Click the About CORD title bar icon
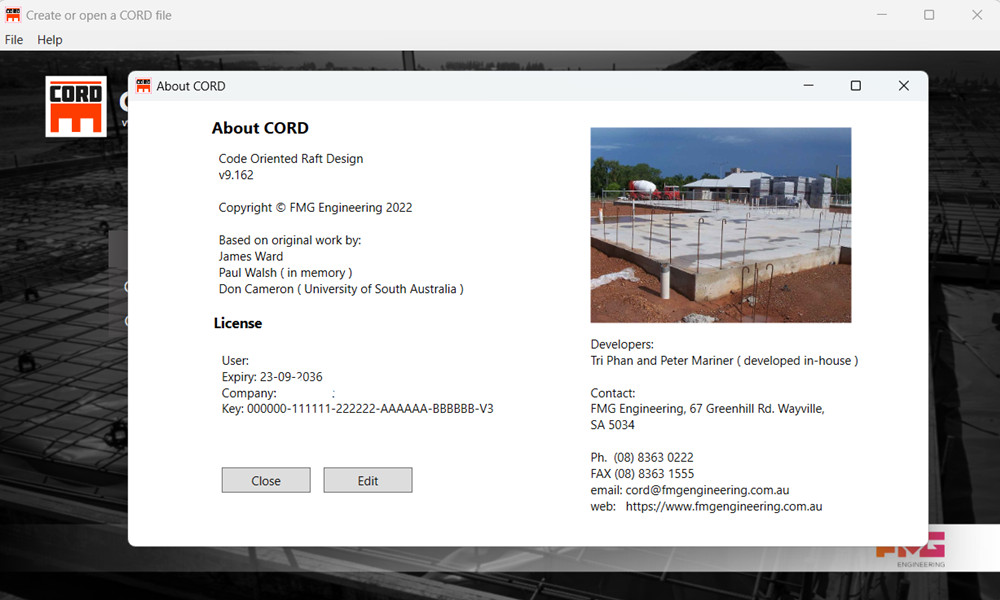1000x600 pixels. point(143,85)
